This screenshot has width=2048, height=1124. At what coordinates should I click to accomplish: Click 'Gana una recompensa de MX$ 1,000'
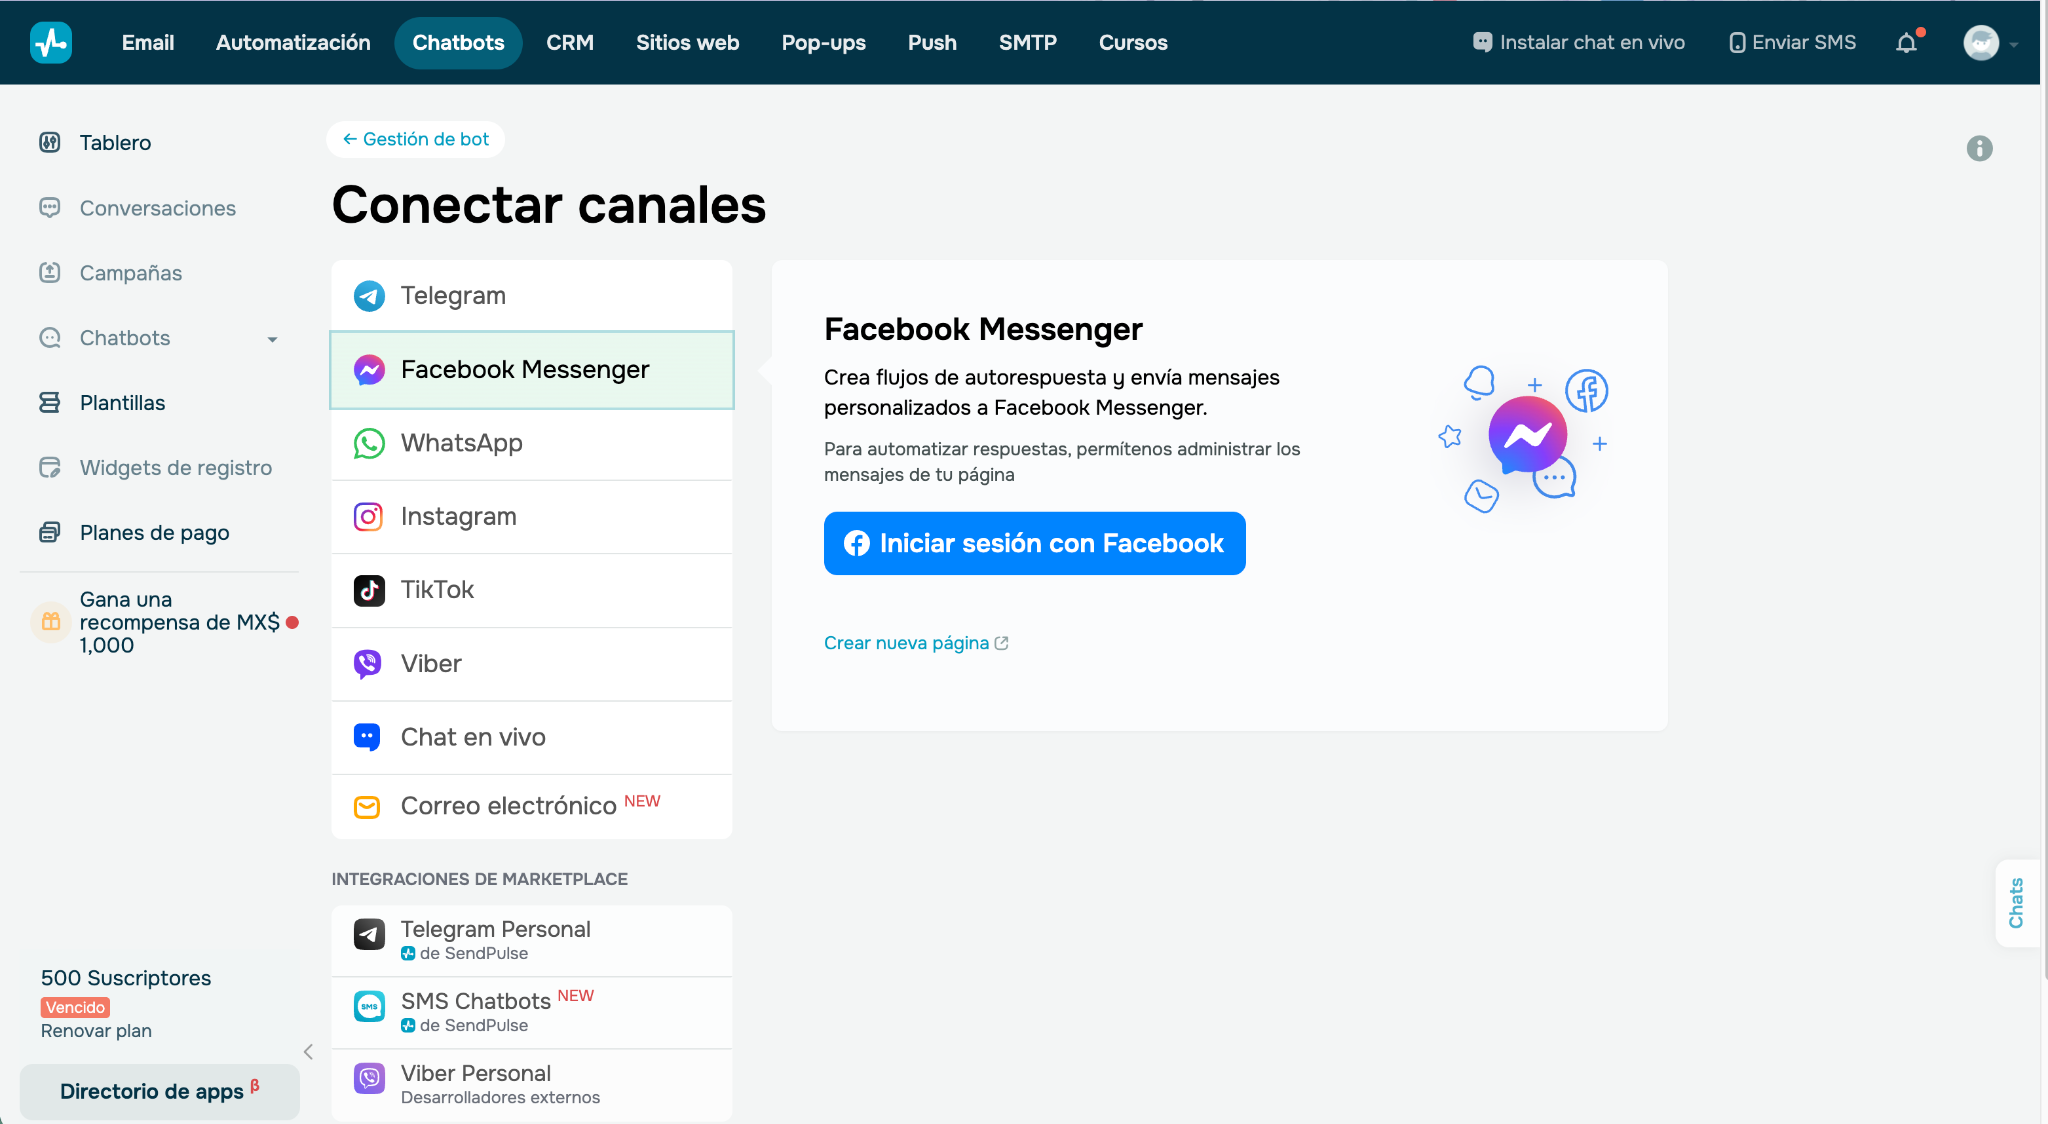(x=179, y=622)
